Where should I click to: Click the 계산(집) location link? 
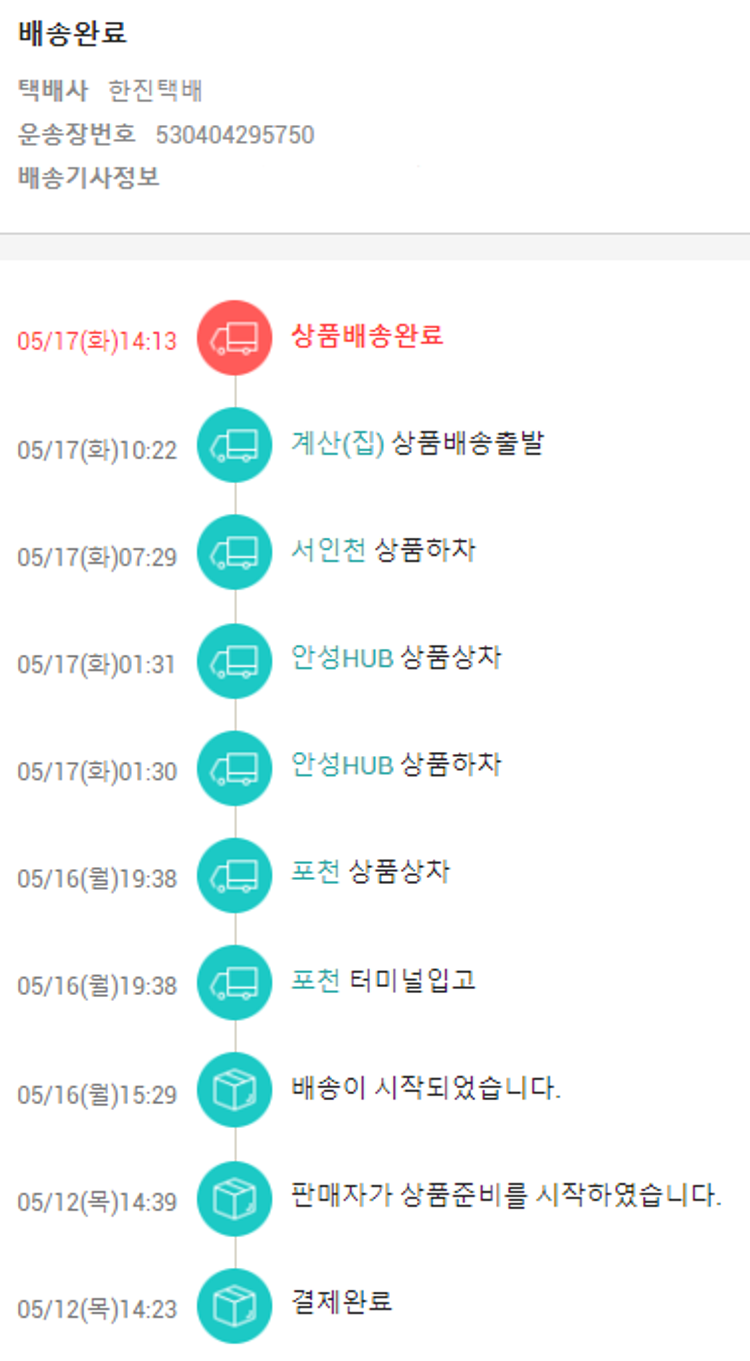[x=338, y=443]
